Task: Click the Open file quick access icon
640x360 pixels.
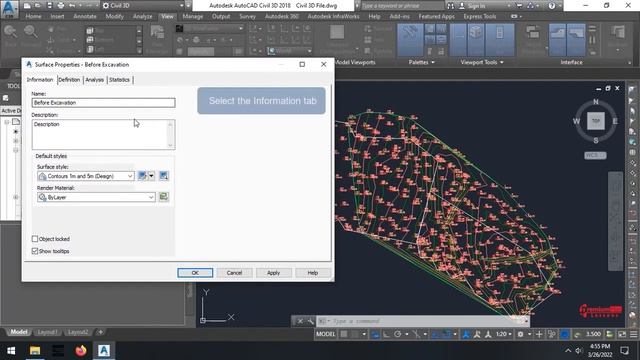Action: (38, 6)
